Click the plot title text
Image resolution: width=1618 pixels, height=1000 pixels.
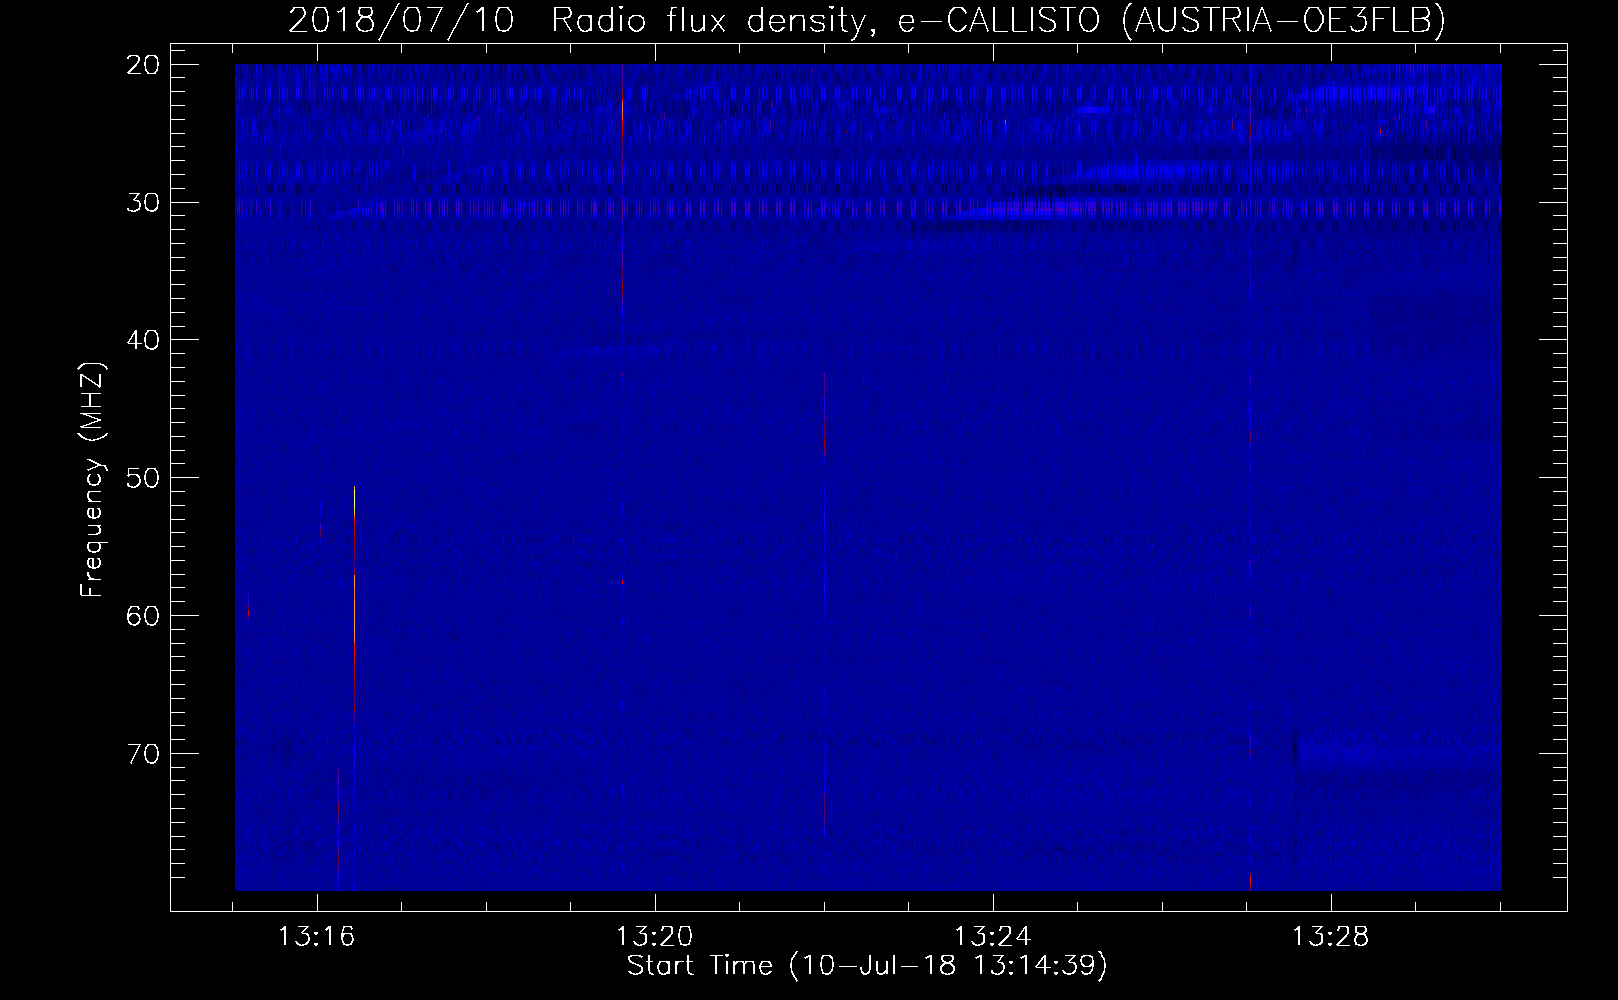pyautogui.click(x=866, y=20)
